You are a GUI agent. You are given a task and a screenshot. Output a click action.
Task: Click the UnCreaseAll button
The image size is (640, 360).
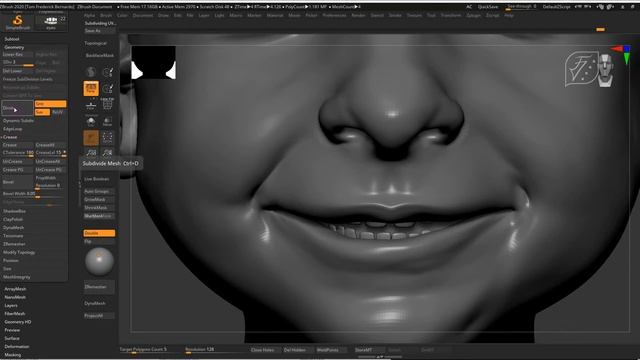(50, 162)
